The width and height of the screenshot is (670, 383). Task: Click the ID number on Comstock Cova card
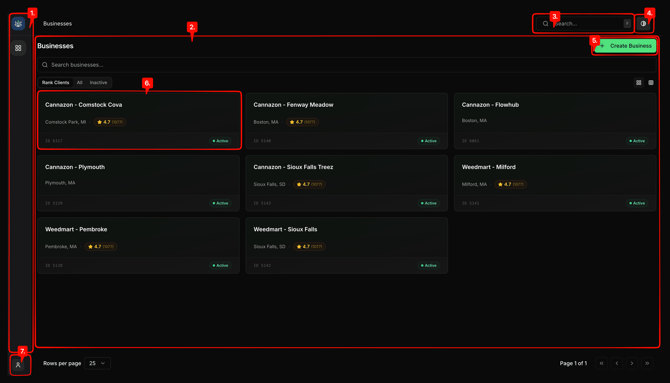[54, 141]
